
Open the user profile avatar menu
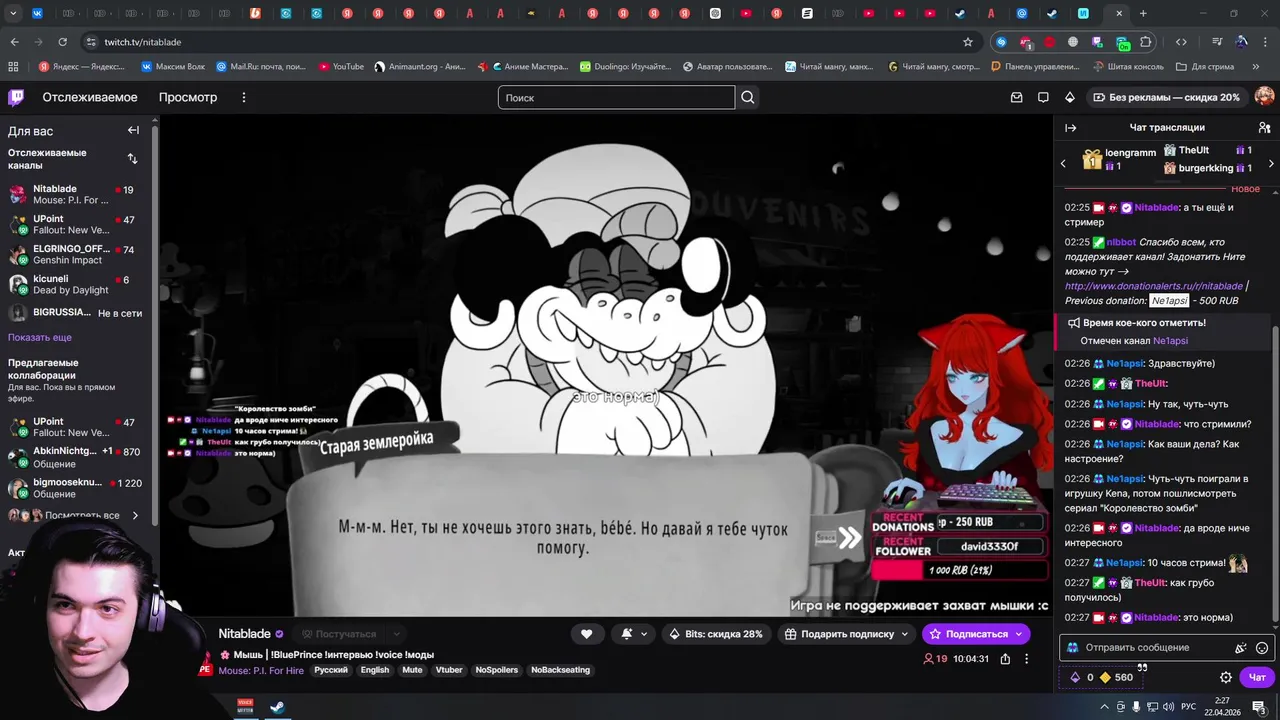[x=1264, y=97]
